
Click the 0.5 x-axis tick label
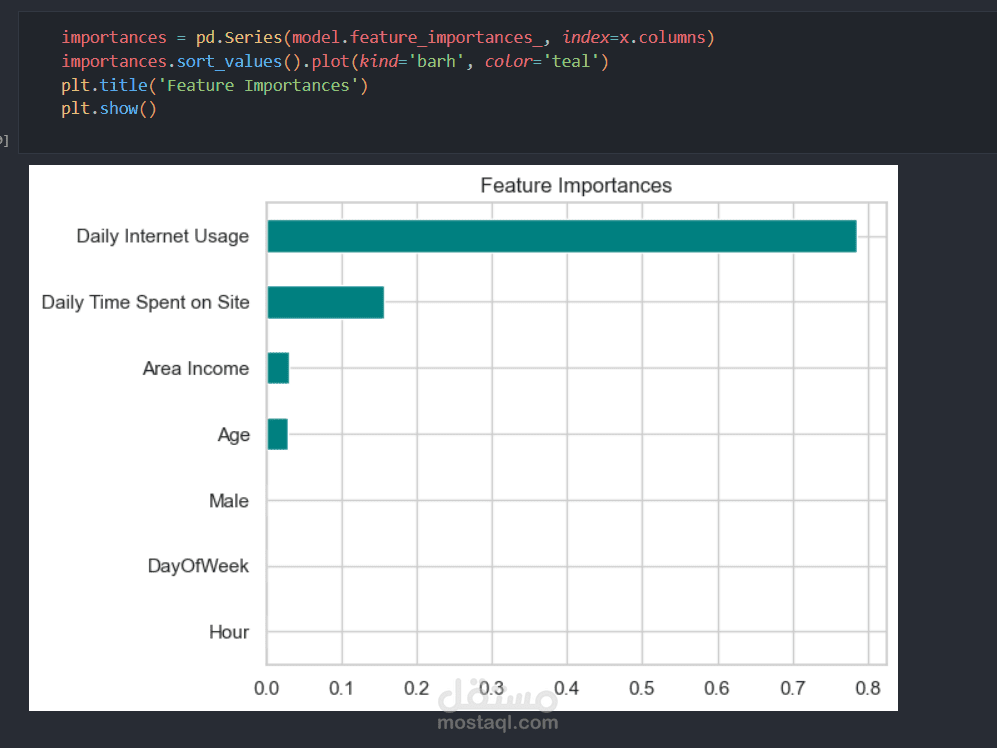click(642, 689)
